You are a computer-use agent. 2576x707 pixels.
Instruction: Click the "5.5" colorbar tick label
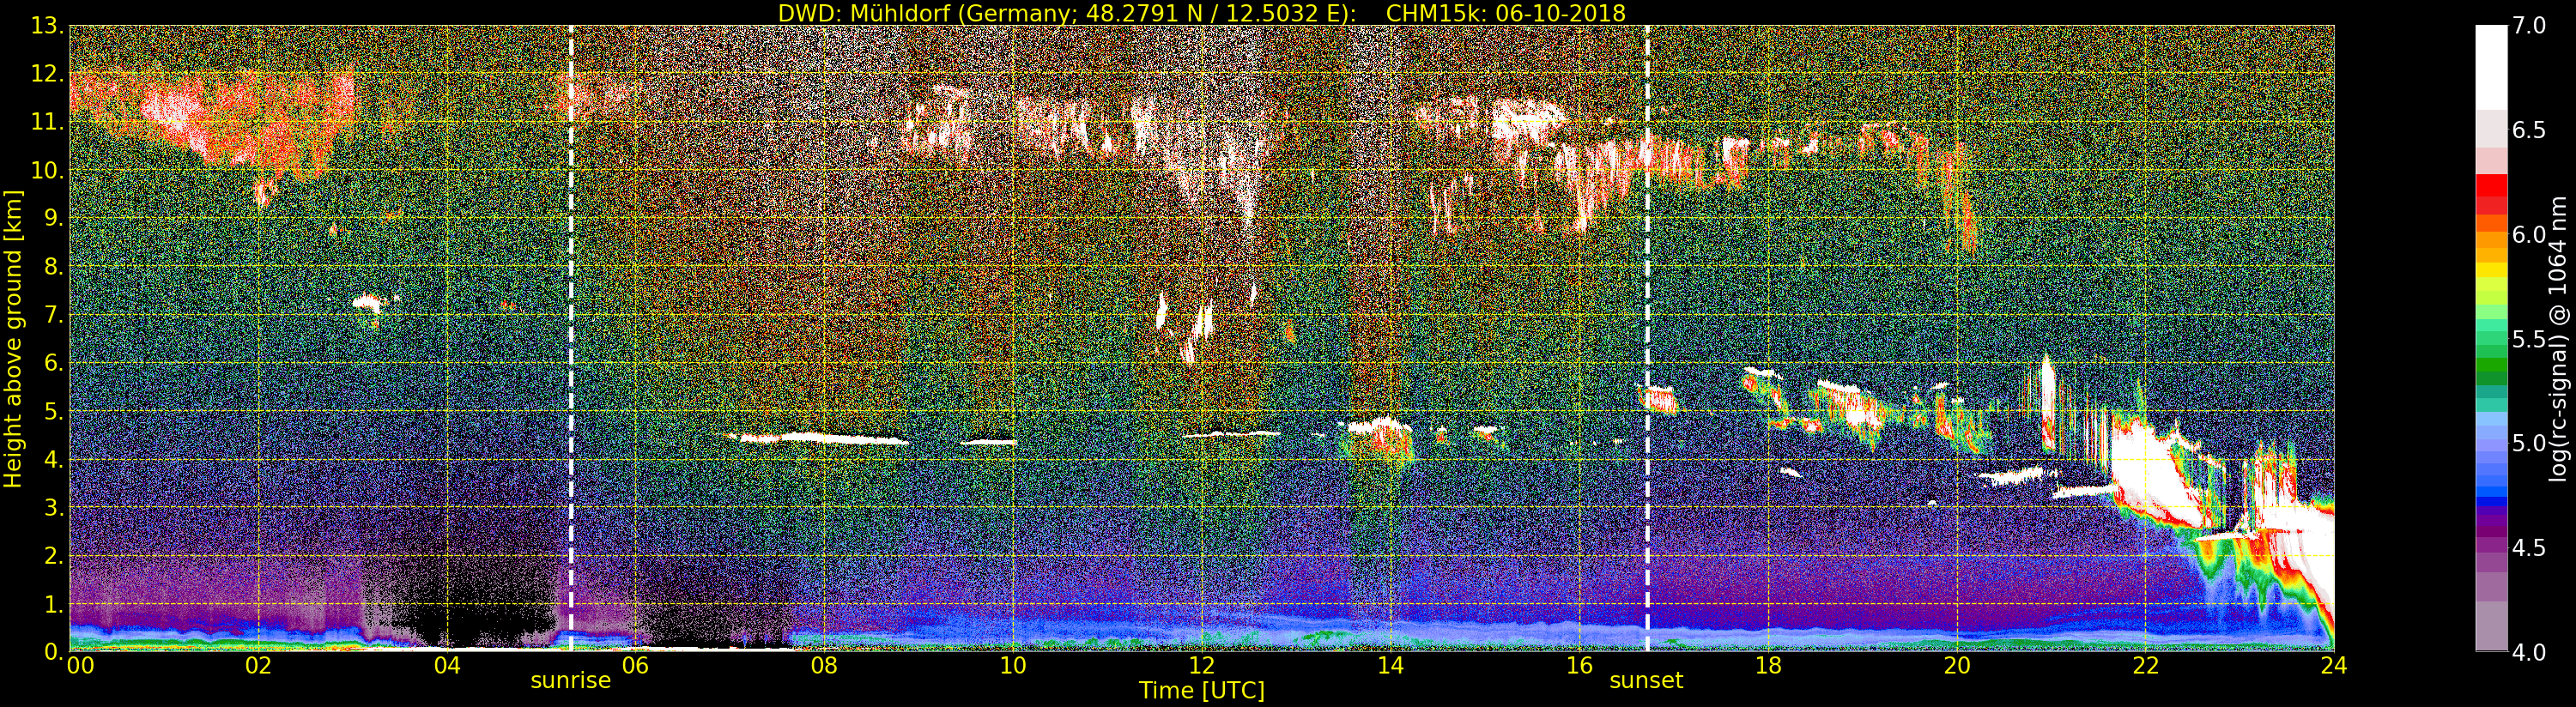2529,339
